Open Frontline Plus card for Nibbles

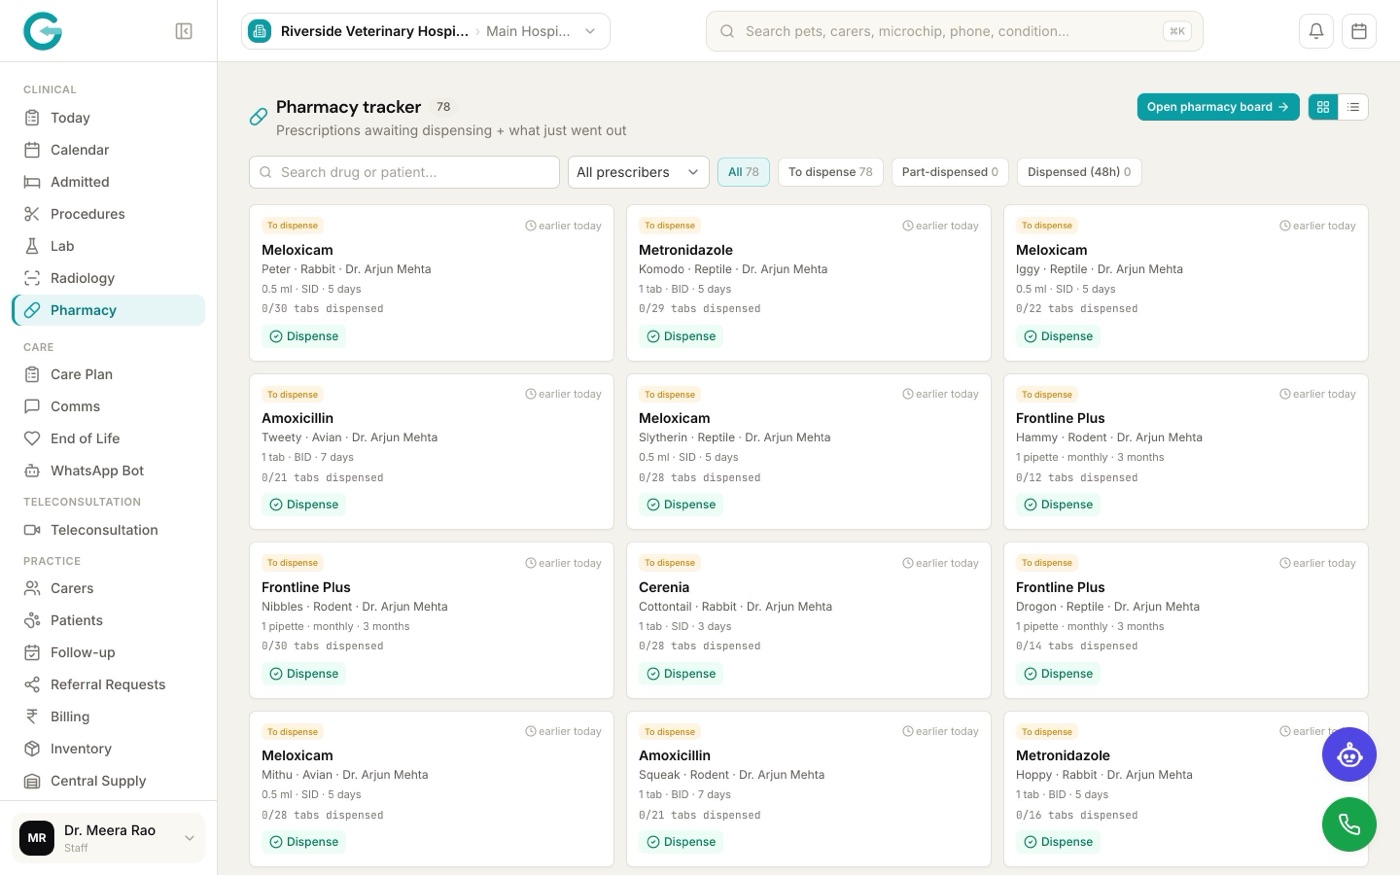(x=431, y=620)
